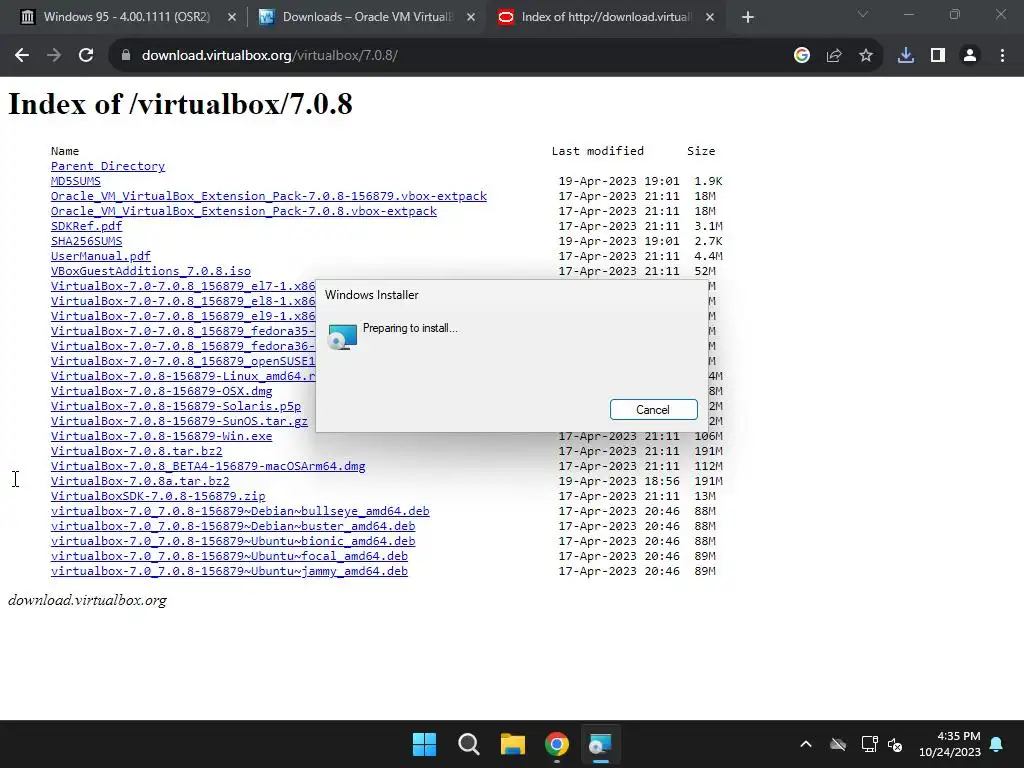This screenshot has height=768, width=1024.
Task: Close the Index of download.virtualbox tab
Action: [710, 18]
